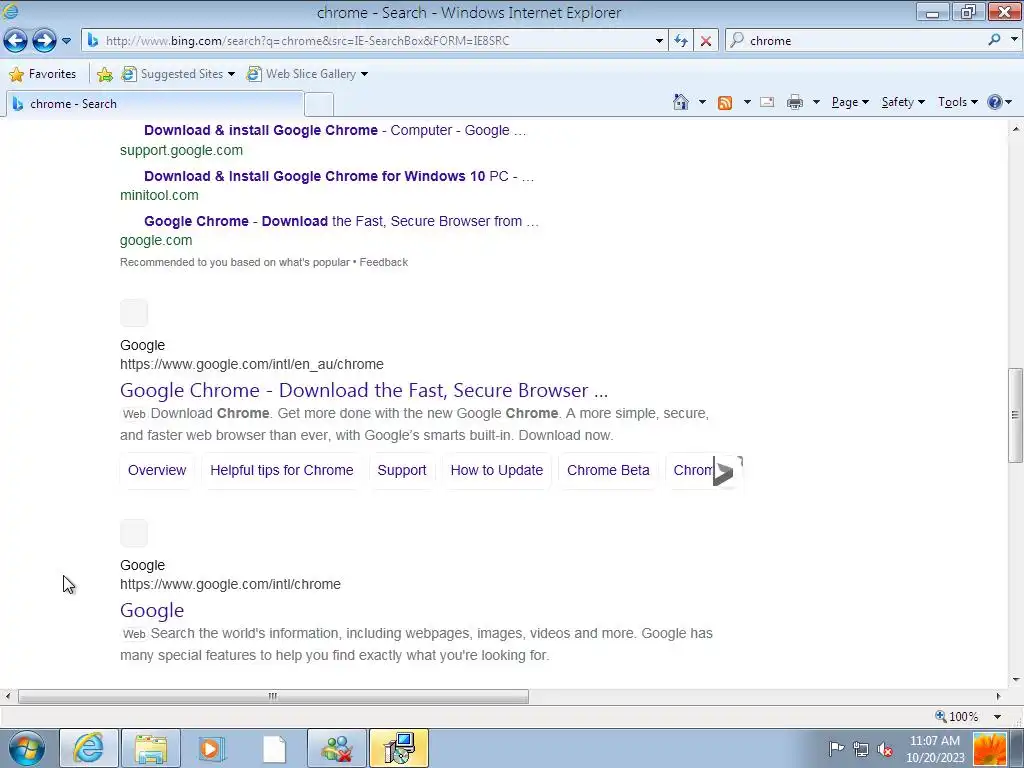
Task: Click the Home page icon
Action: (680, 102)
